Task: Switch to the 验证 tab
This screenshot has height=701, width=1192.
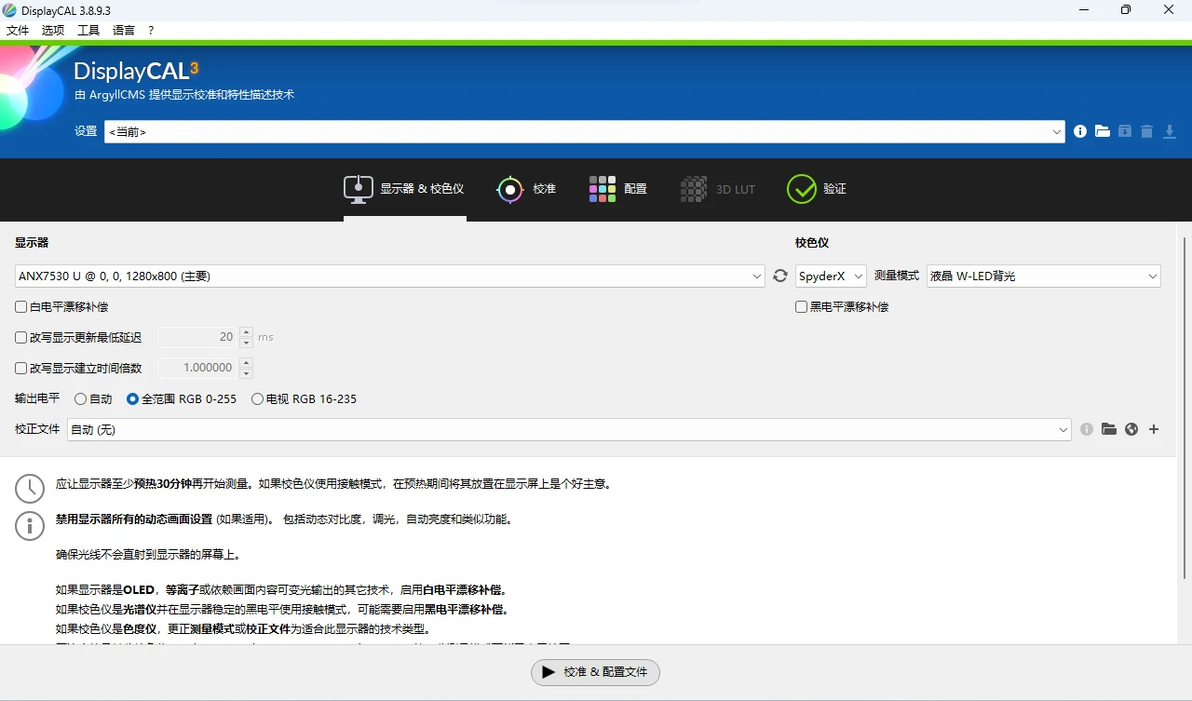Action: (817, 189)
